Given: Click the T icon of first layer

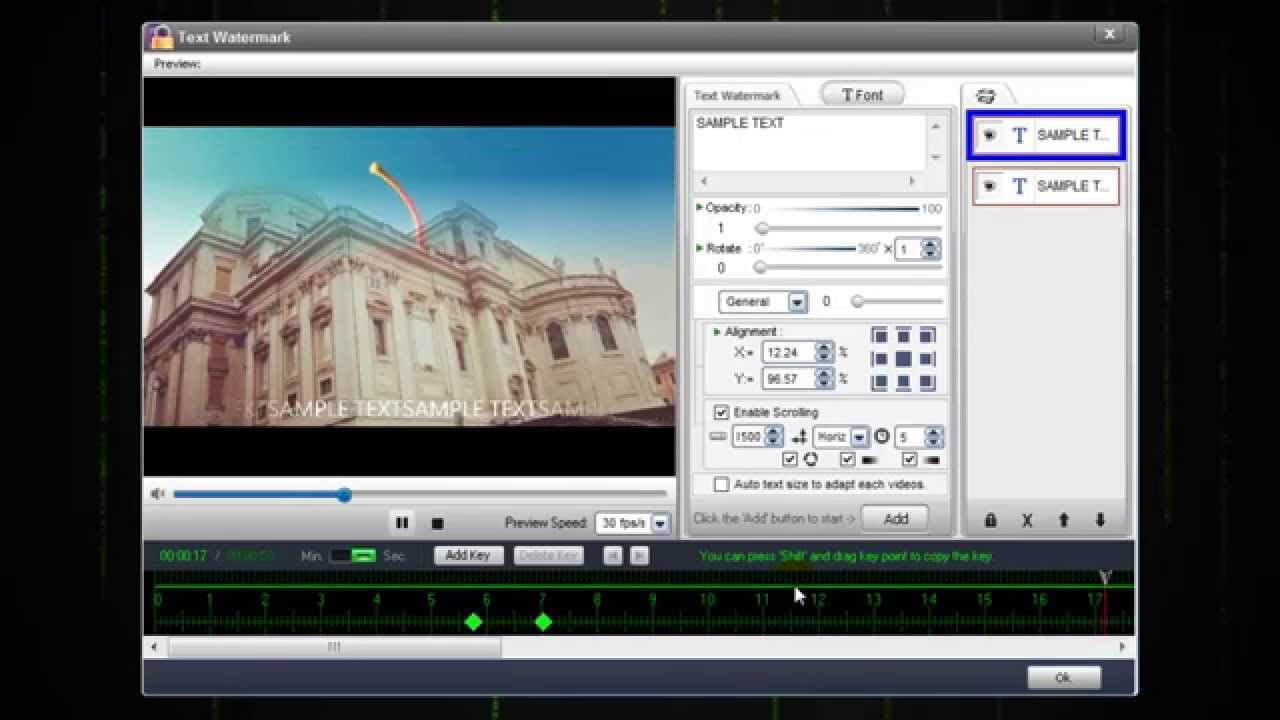Looking at the screenshot, I should click(x=1019, y=135).
